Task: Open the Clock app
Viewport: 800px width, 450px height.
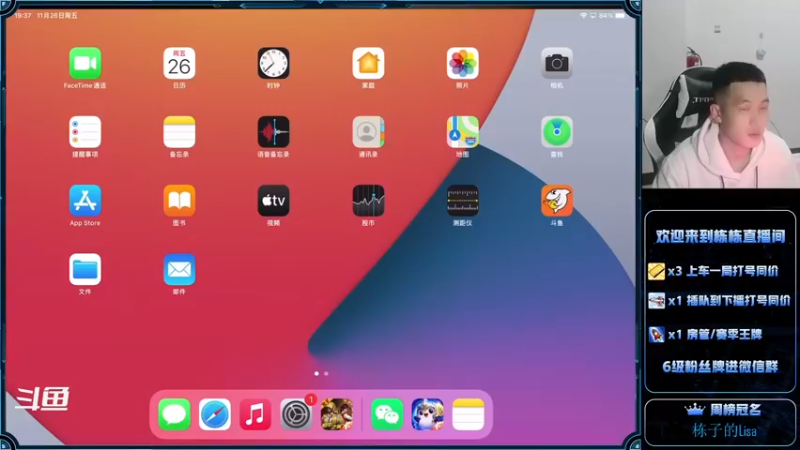Action: point(273,63)
